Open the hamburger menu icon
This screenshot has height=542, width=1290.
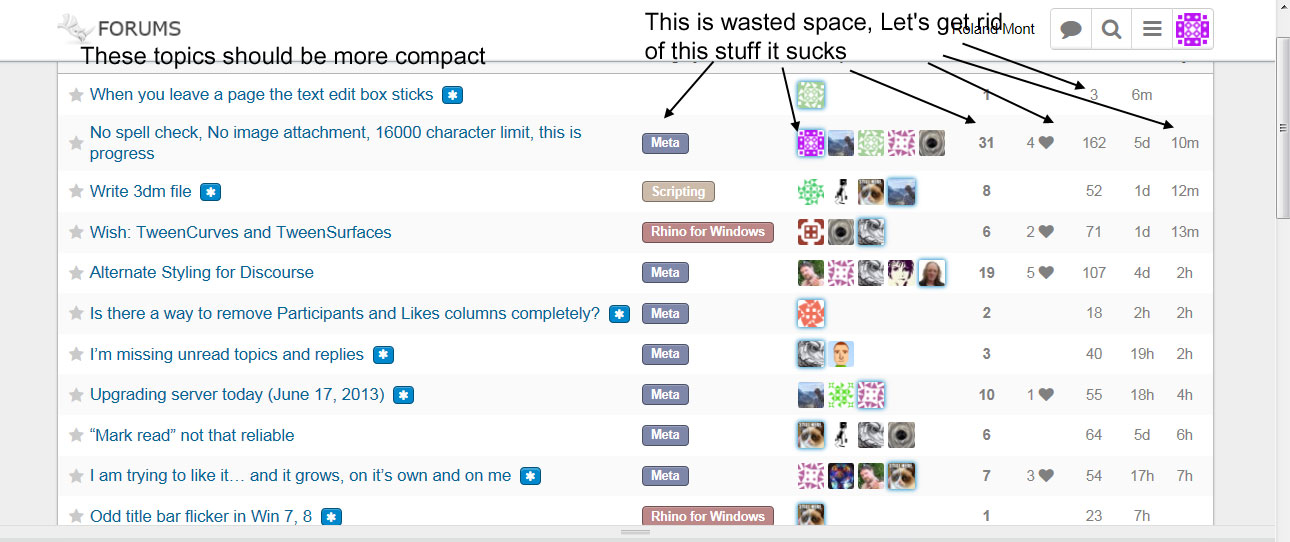tap(1152, 29)
